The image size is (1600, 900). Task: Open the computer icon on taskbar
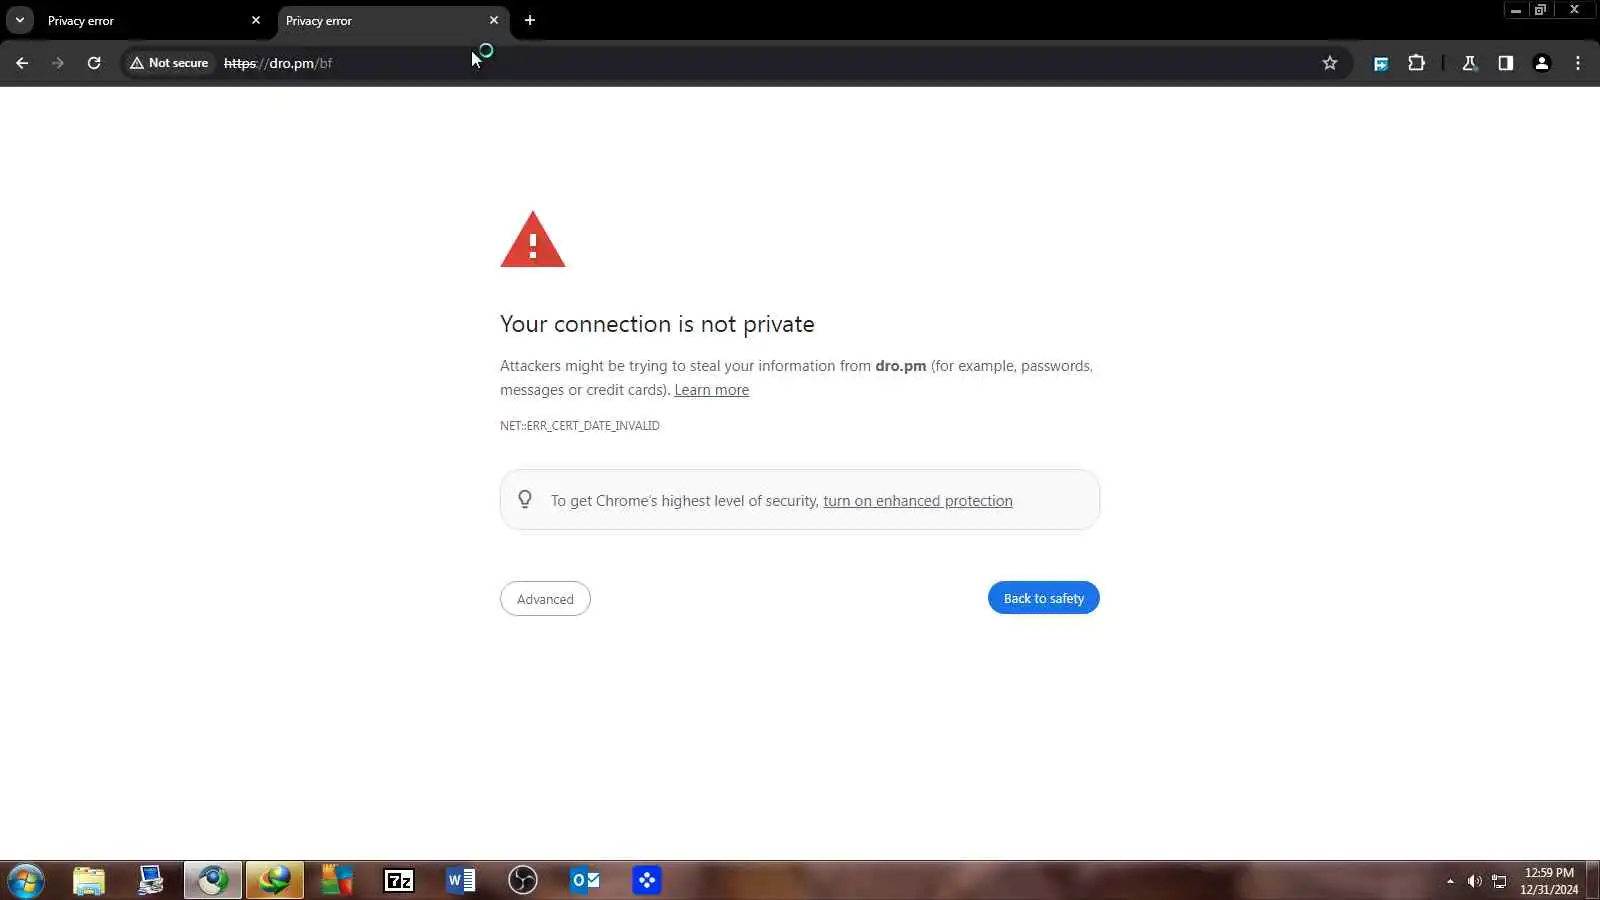pos(151,881)
